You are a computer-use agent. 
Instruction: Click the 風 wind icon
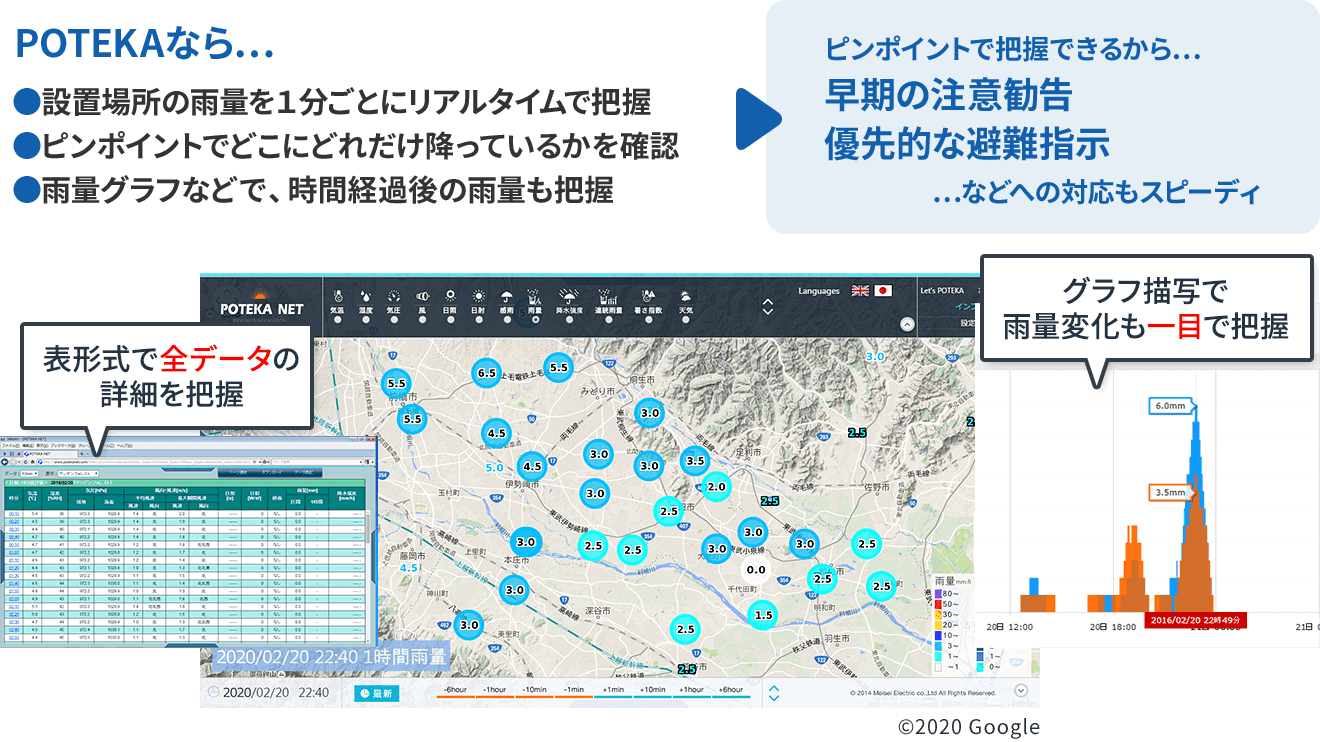coord(422,296)
